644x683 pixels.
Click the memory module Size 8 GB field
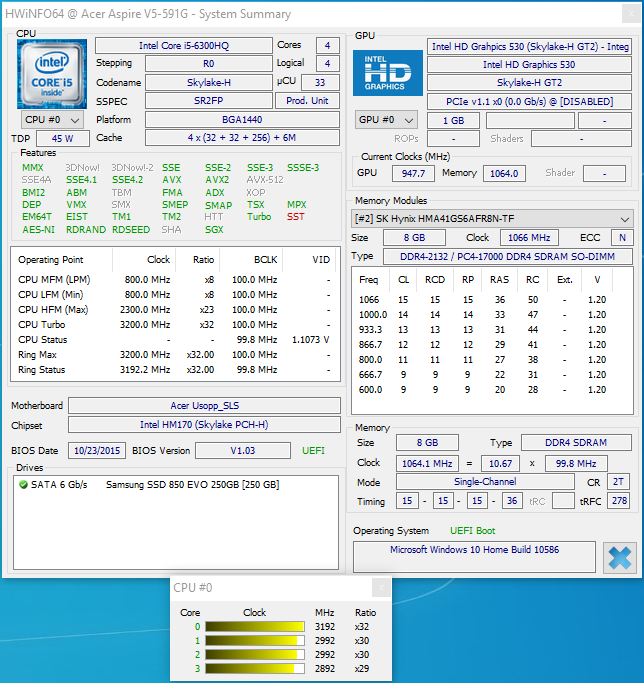click(414, 238)
